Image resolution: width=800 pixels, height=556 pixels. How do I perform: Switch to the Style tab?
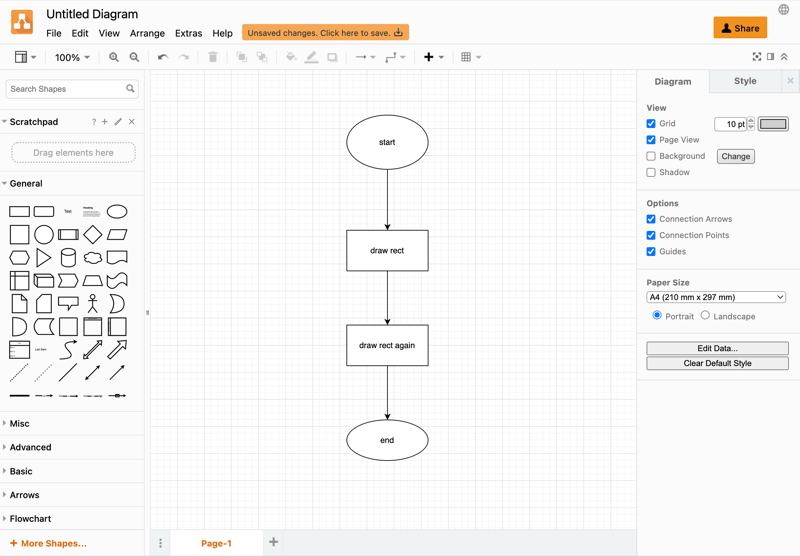coord(745,81)
